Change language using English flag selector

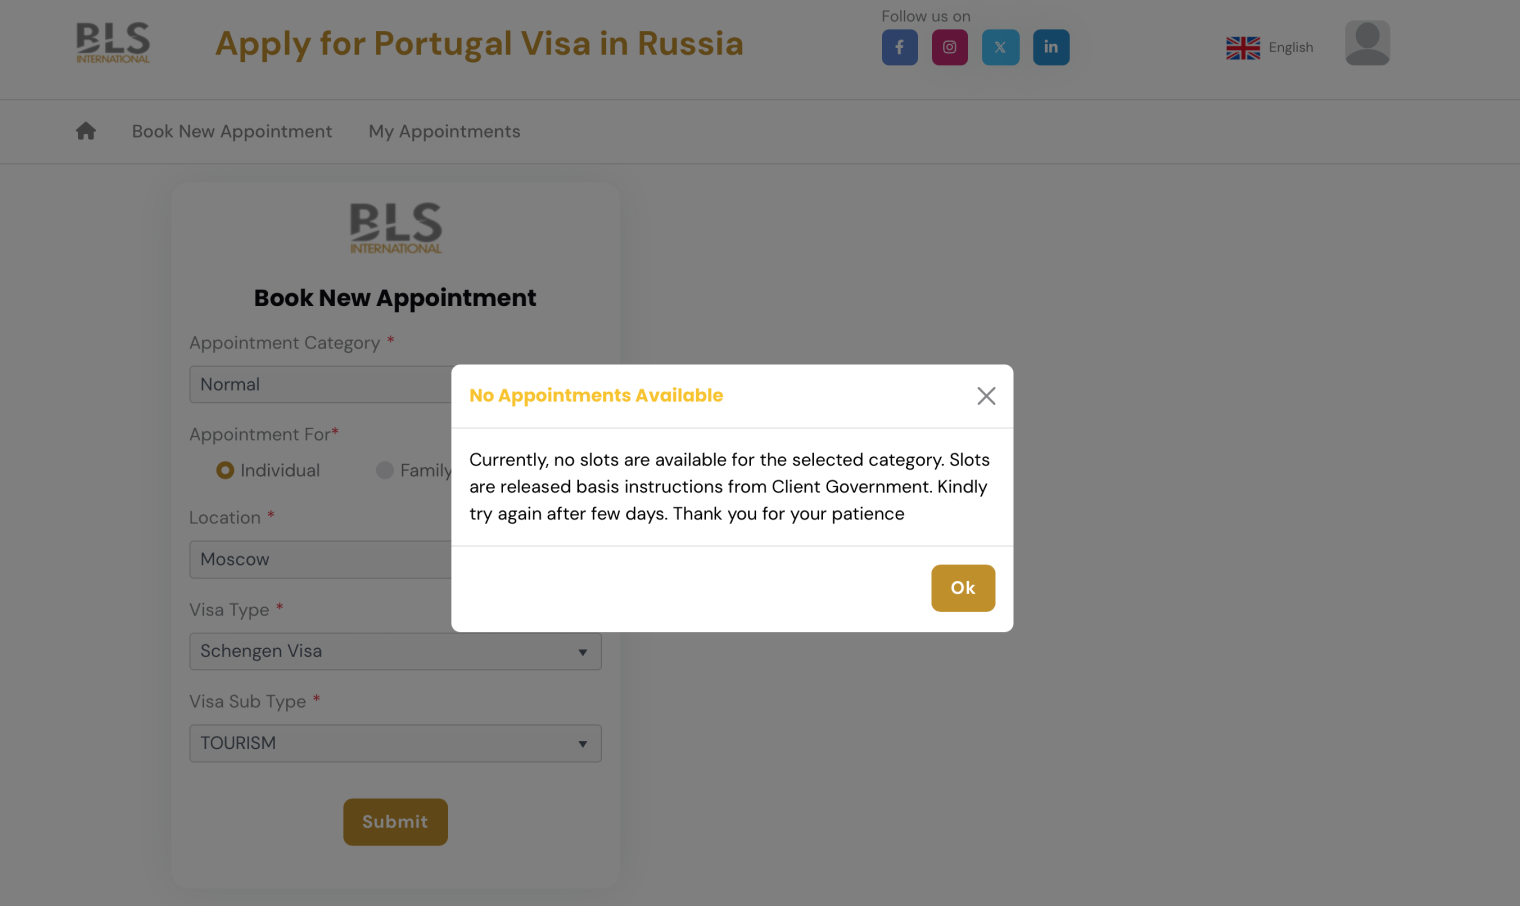tap(1270, 48)
